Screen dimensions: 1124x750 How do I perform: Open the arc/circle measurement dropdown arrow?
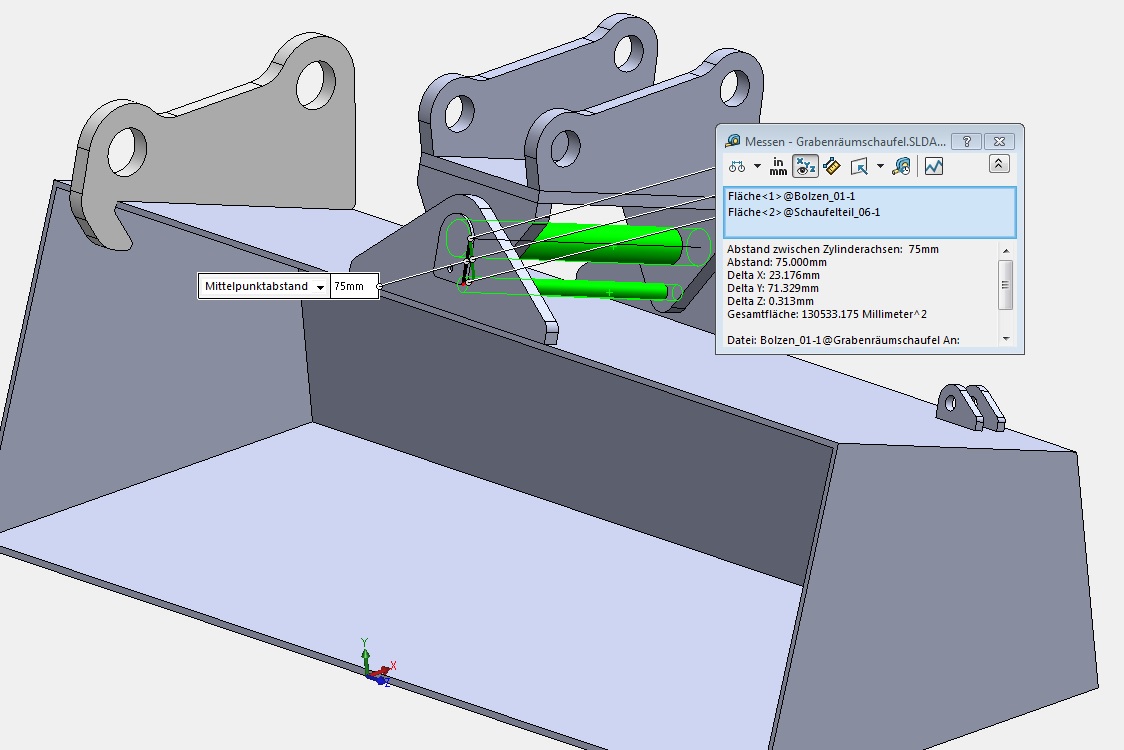pyautogui.click(x=757, y=167)
